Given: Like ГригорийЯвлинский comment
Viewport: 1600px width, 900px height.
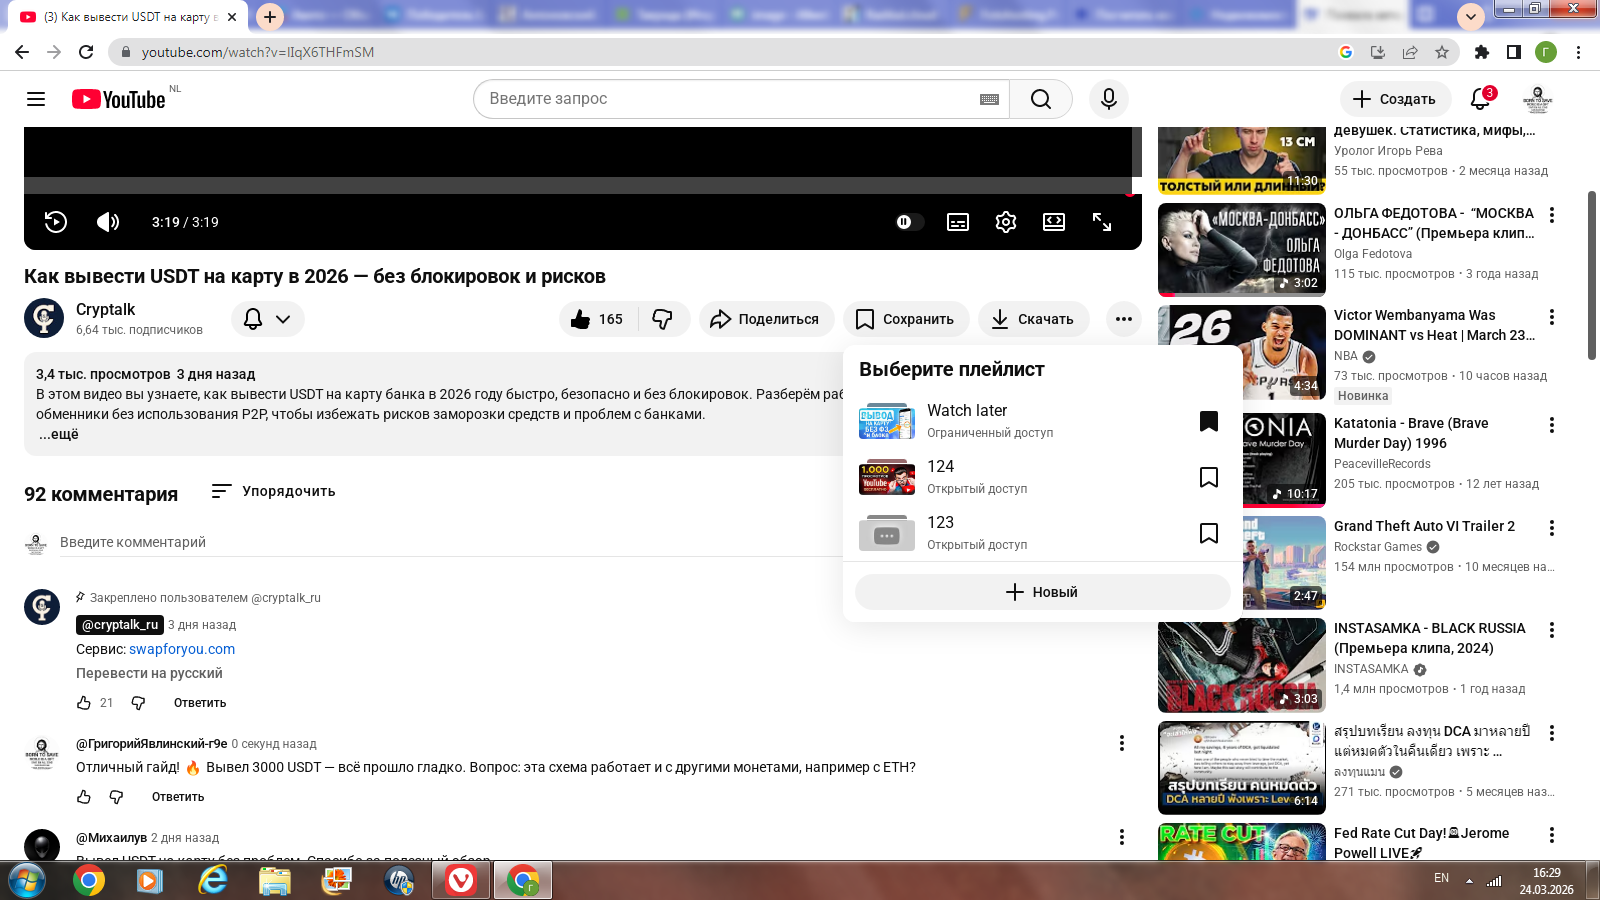Looking at the screenshot, I should coord(84,797).
